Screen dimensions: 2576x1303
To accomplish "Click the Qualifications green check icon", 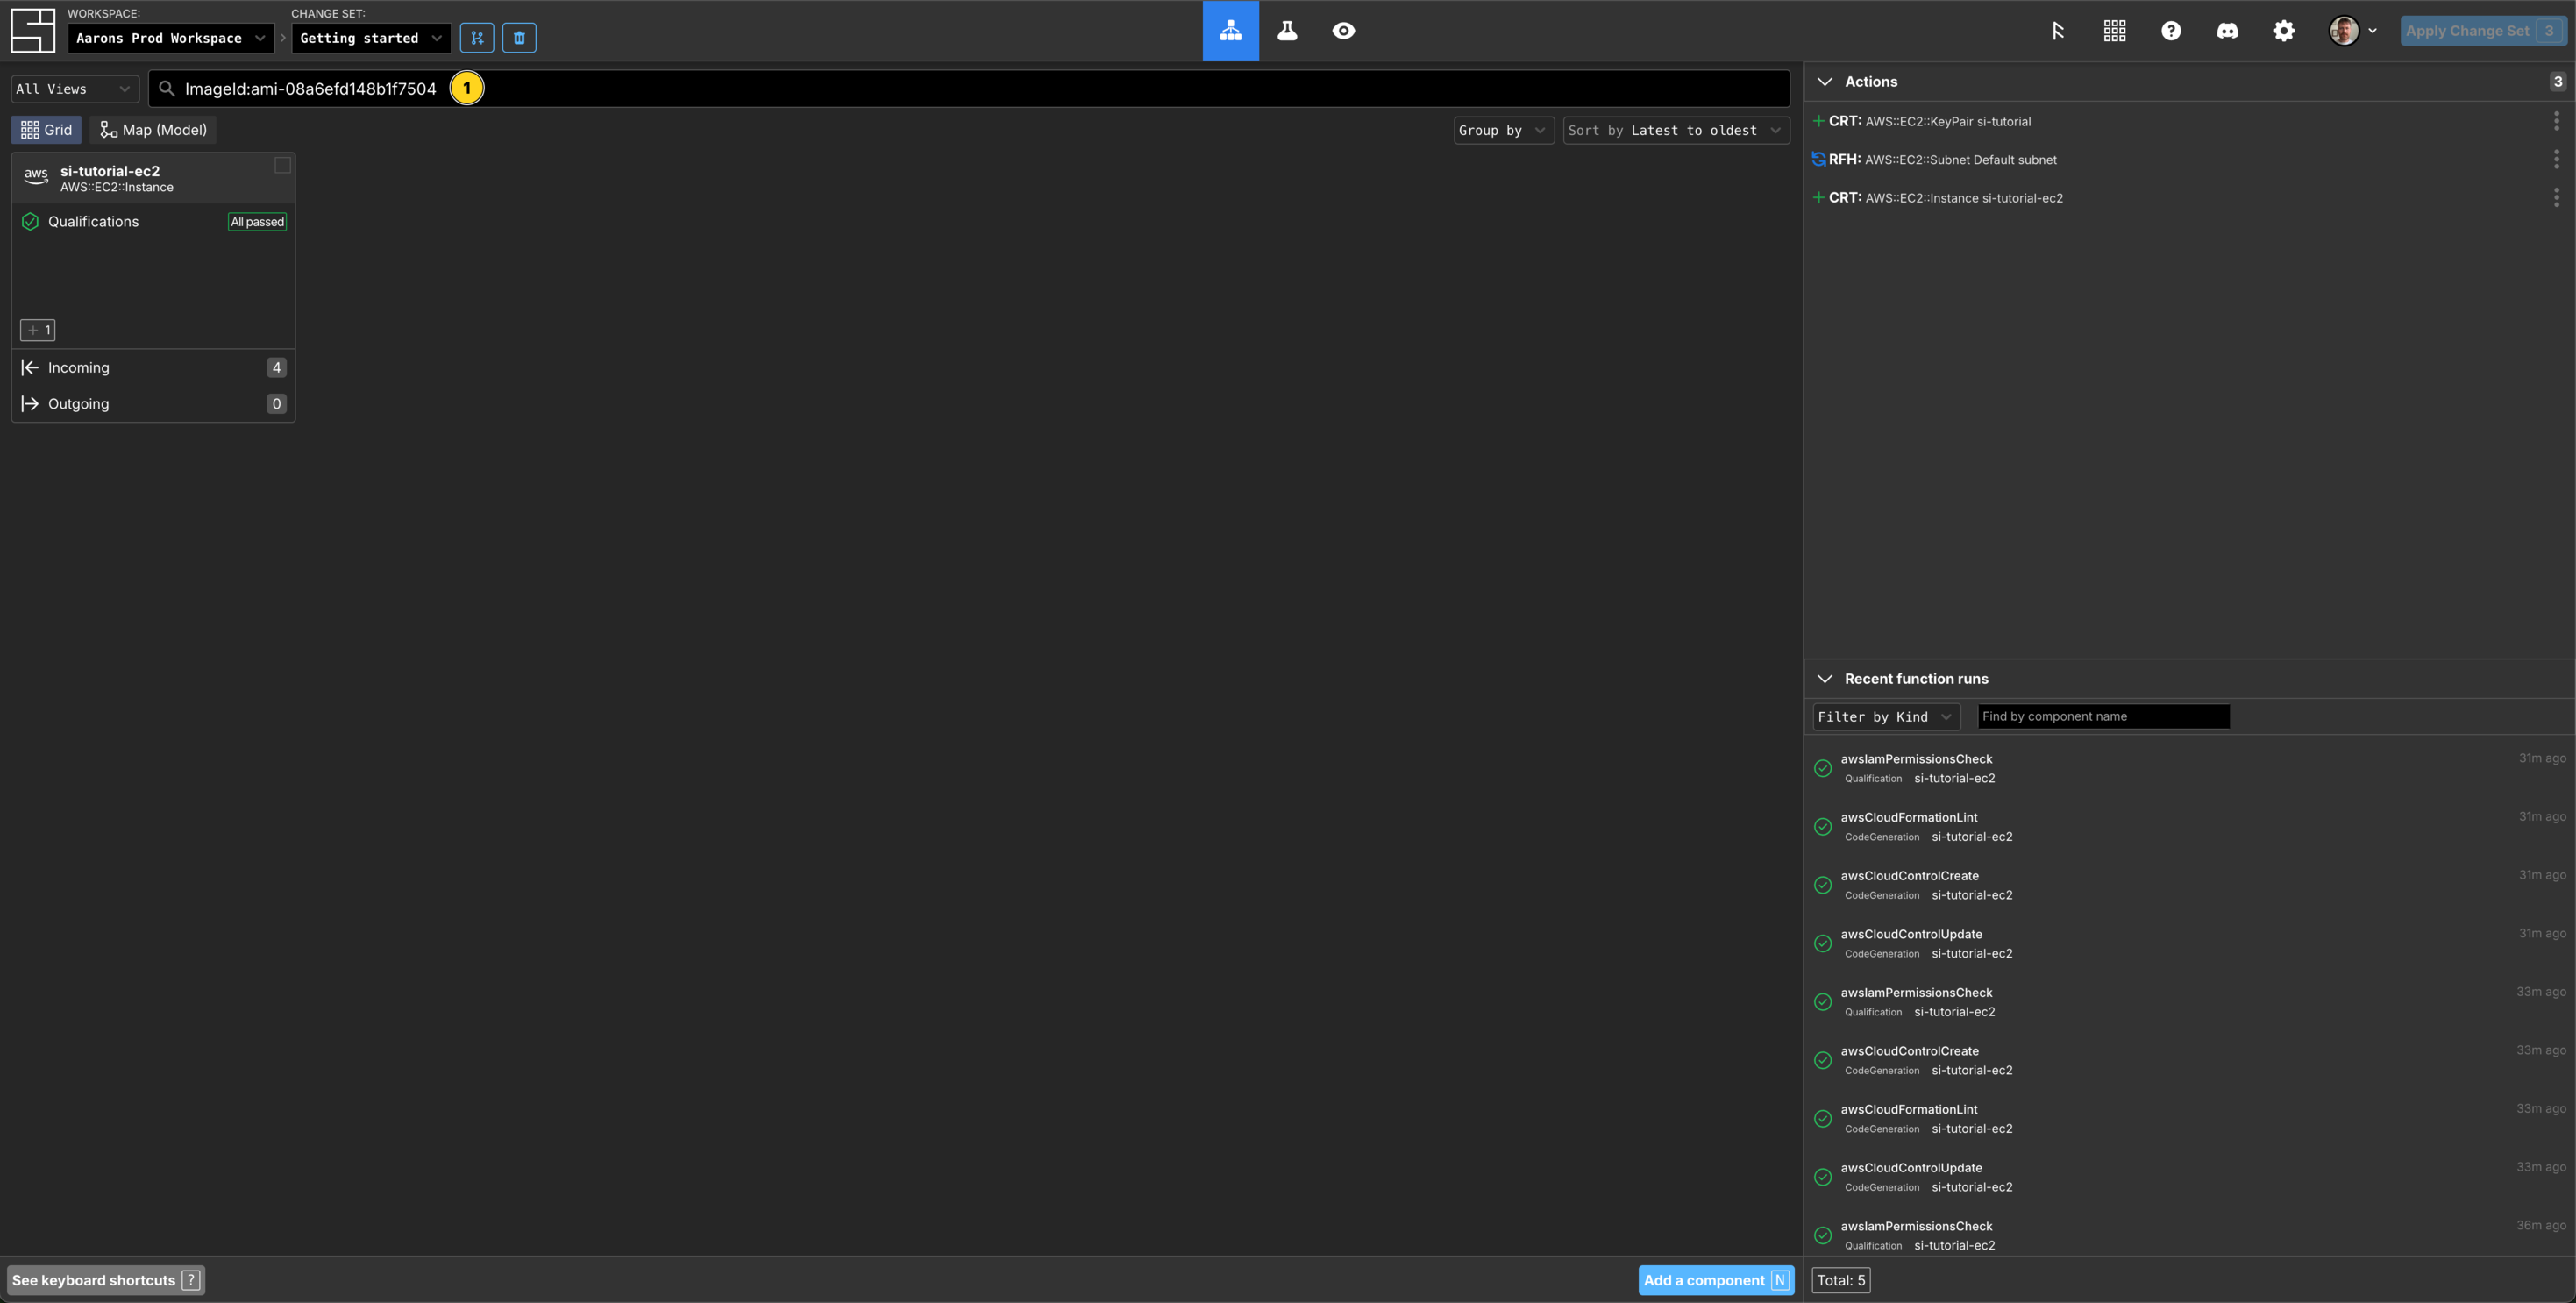I will tap(30, 222).
